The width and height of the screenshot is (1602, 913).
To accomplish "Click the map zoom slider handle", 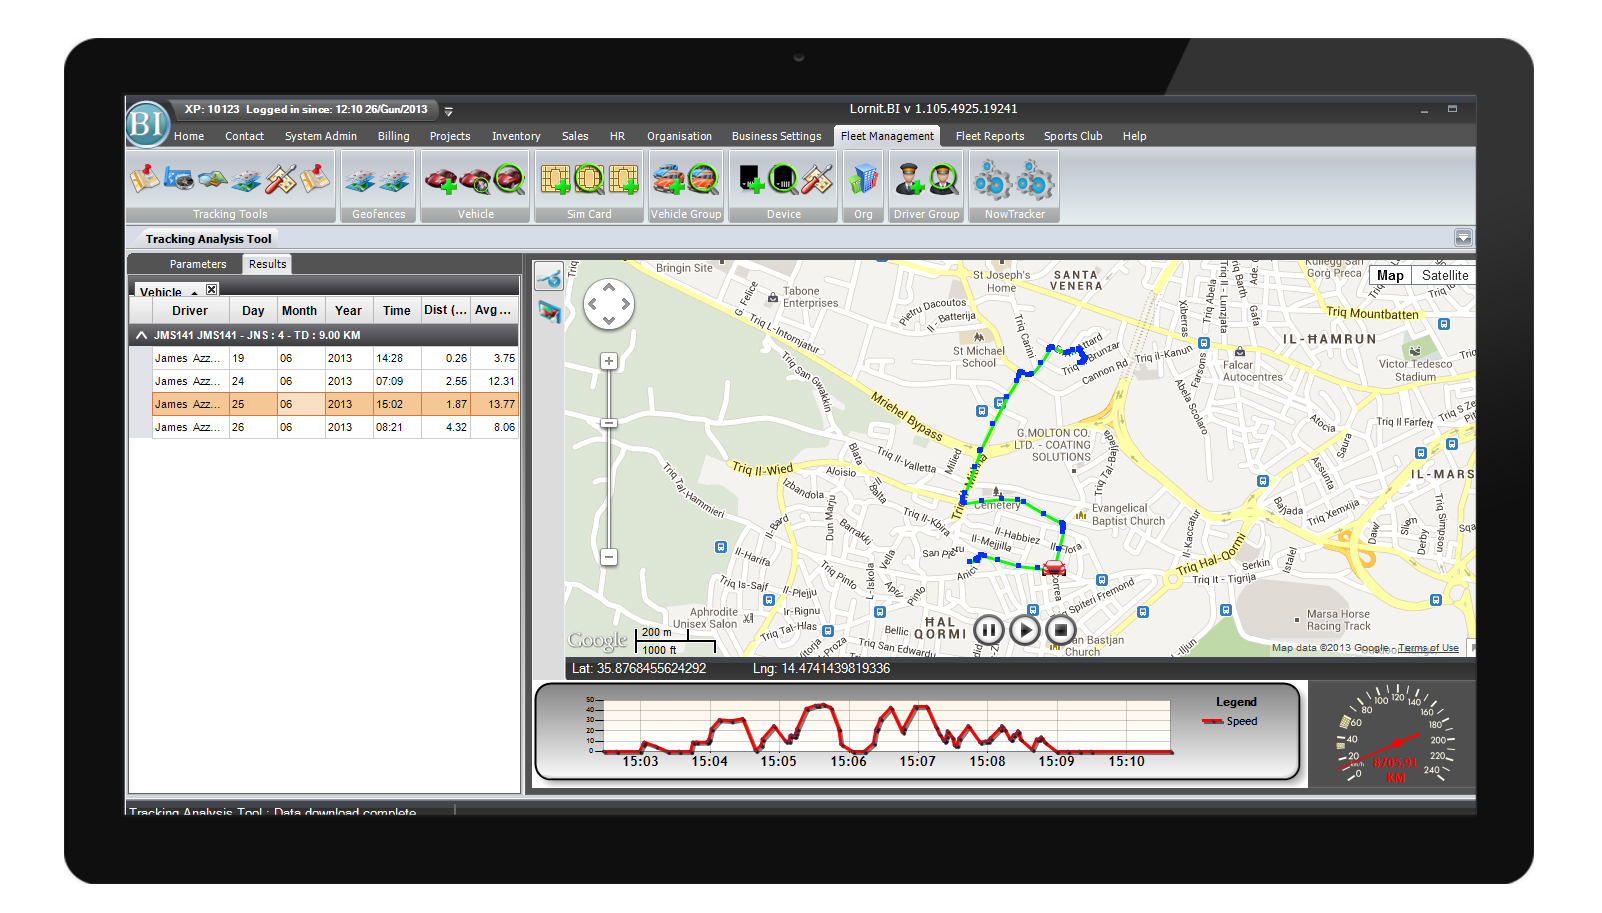I will [609, 423].
